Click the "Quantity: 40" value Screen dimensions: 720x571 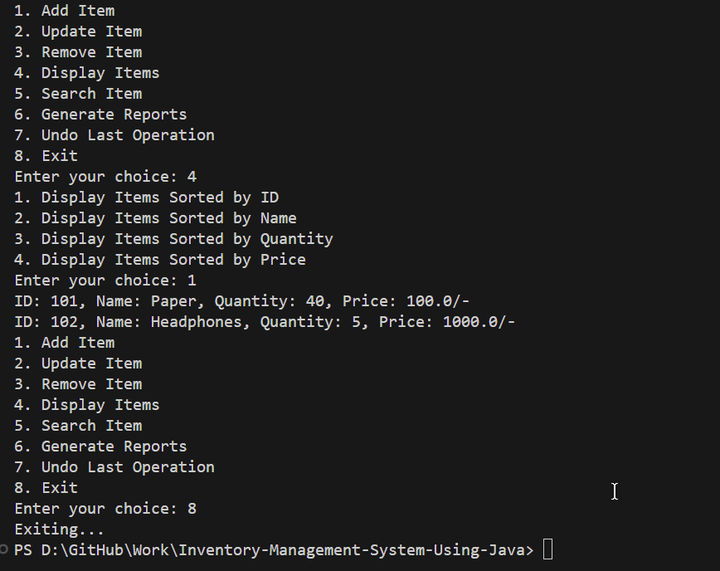click(x=269, y=301)
